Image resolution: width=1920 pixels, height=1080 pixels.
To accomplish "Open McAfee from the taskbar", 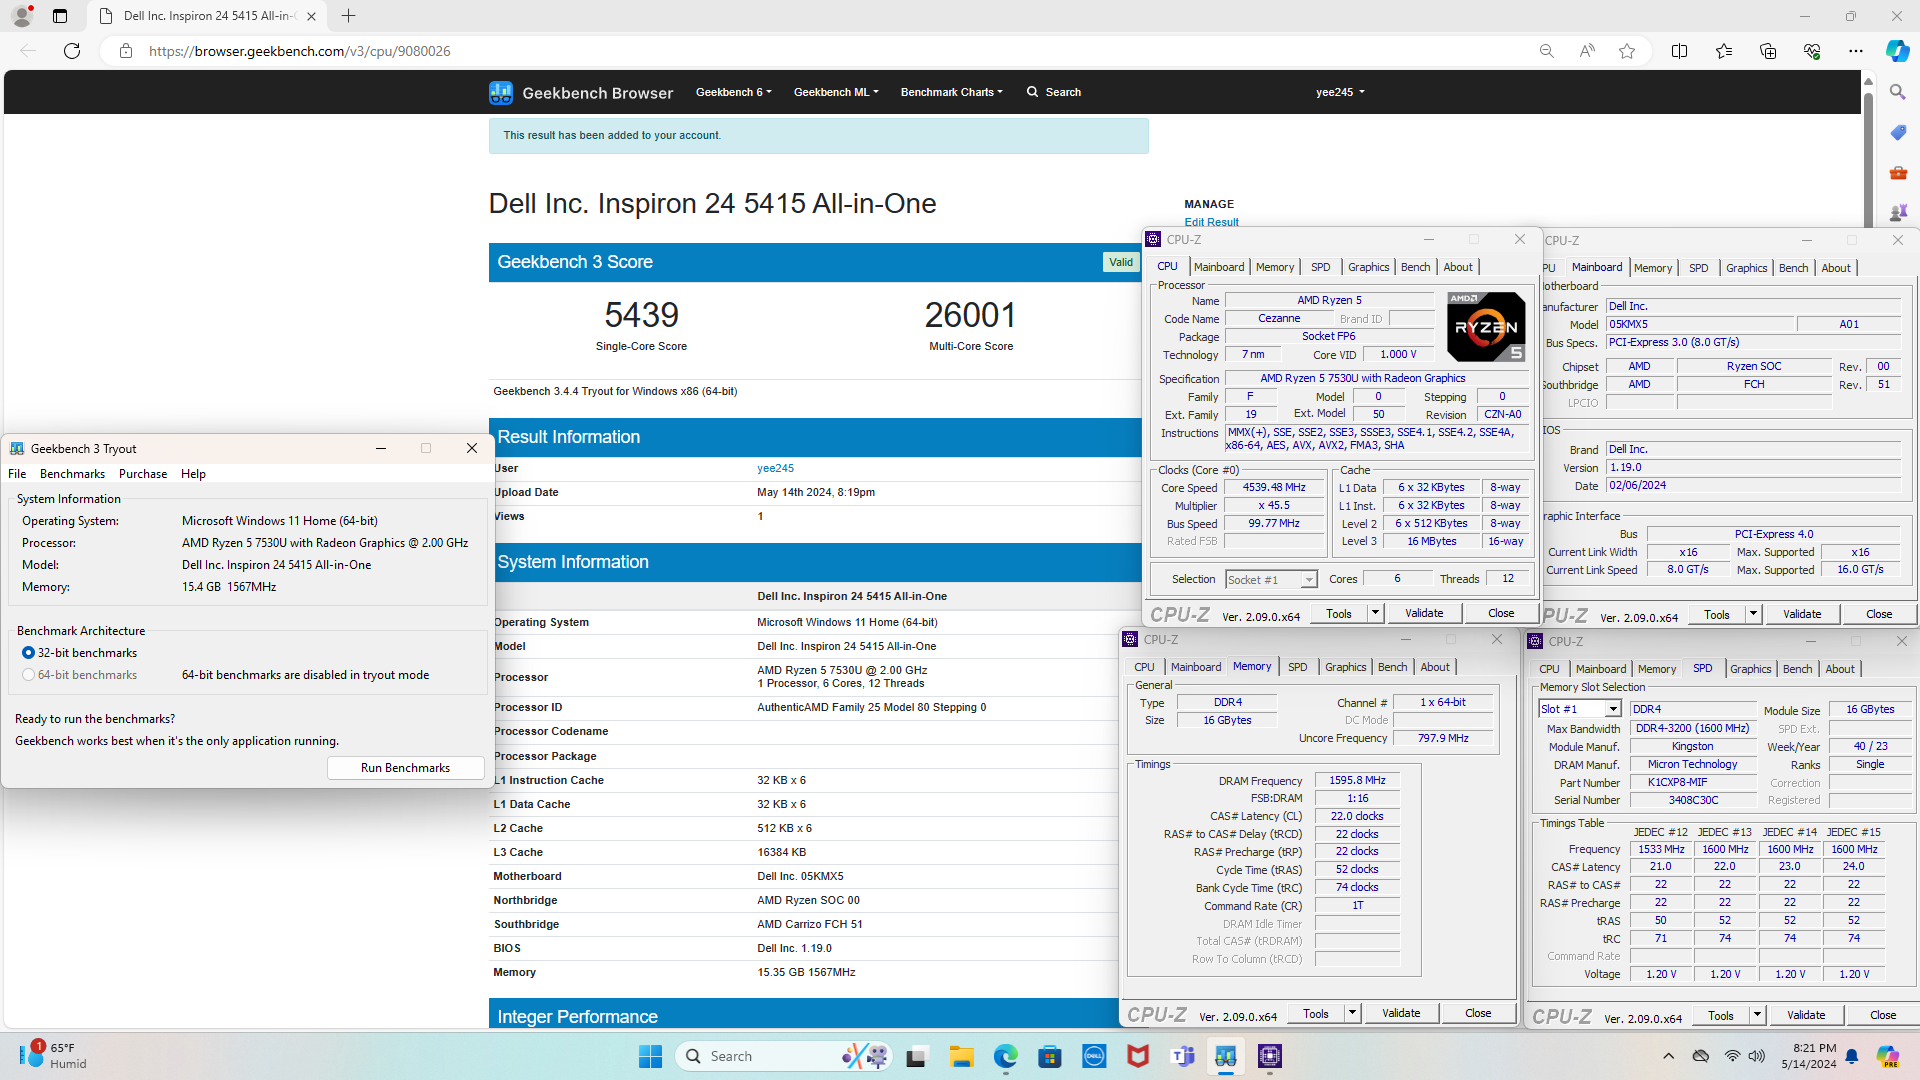I will click(x=1138, y=1056).
